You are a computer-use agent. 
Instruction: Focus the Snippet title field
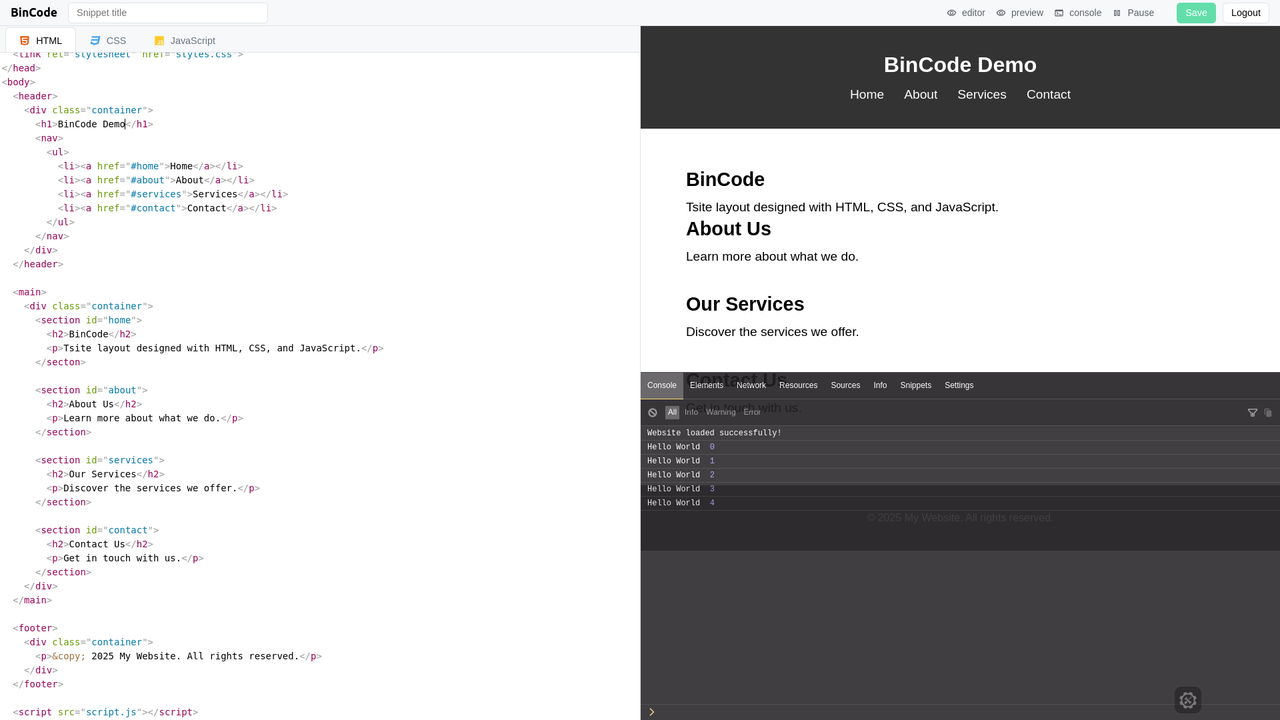click(x=168, y=13)
